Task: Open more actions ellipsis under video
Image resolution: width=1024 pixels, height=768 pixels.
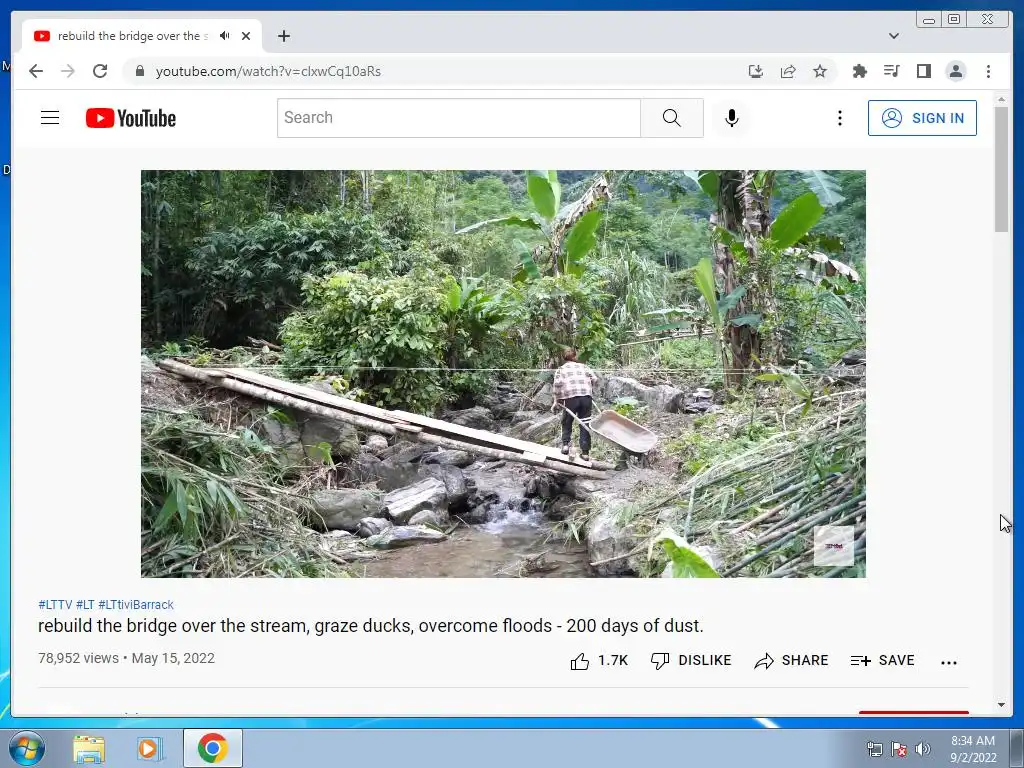Action: pyautogui.click(x=949, y=662)
